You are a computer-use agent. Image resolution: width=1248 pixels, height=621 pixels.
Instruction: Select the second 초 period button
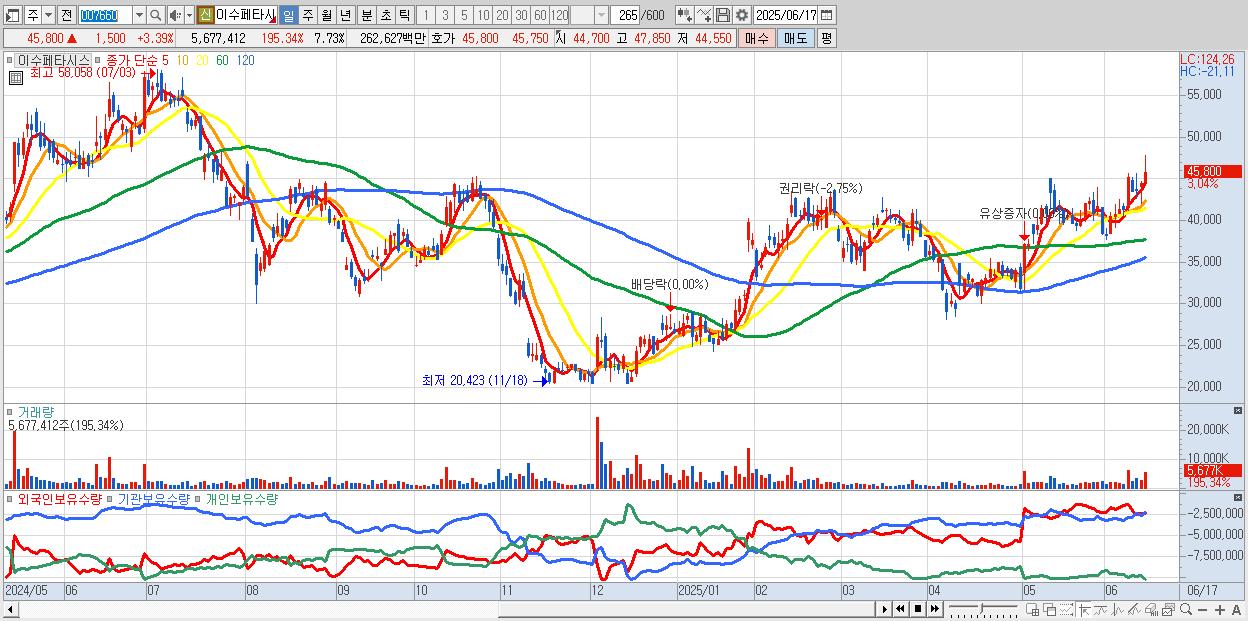point(386,15)
